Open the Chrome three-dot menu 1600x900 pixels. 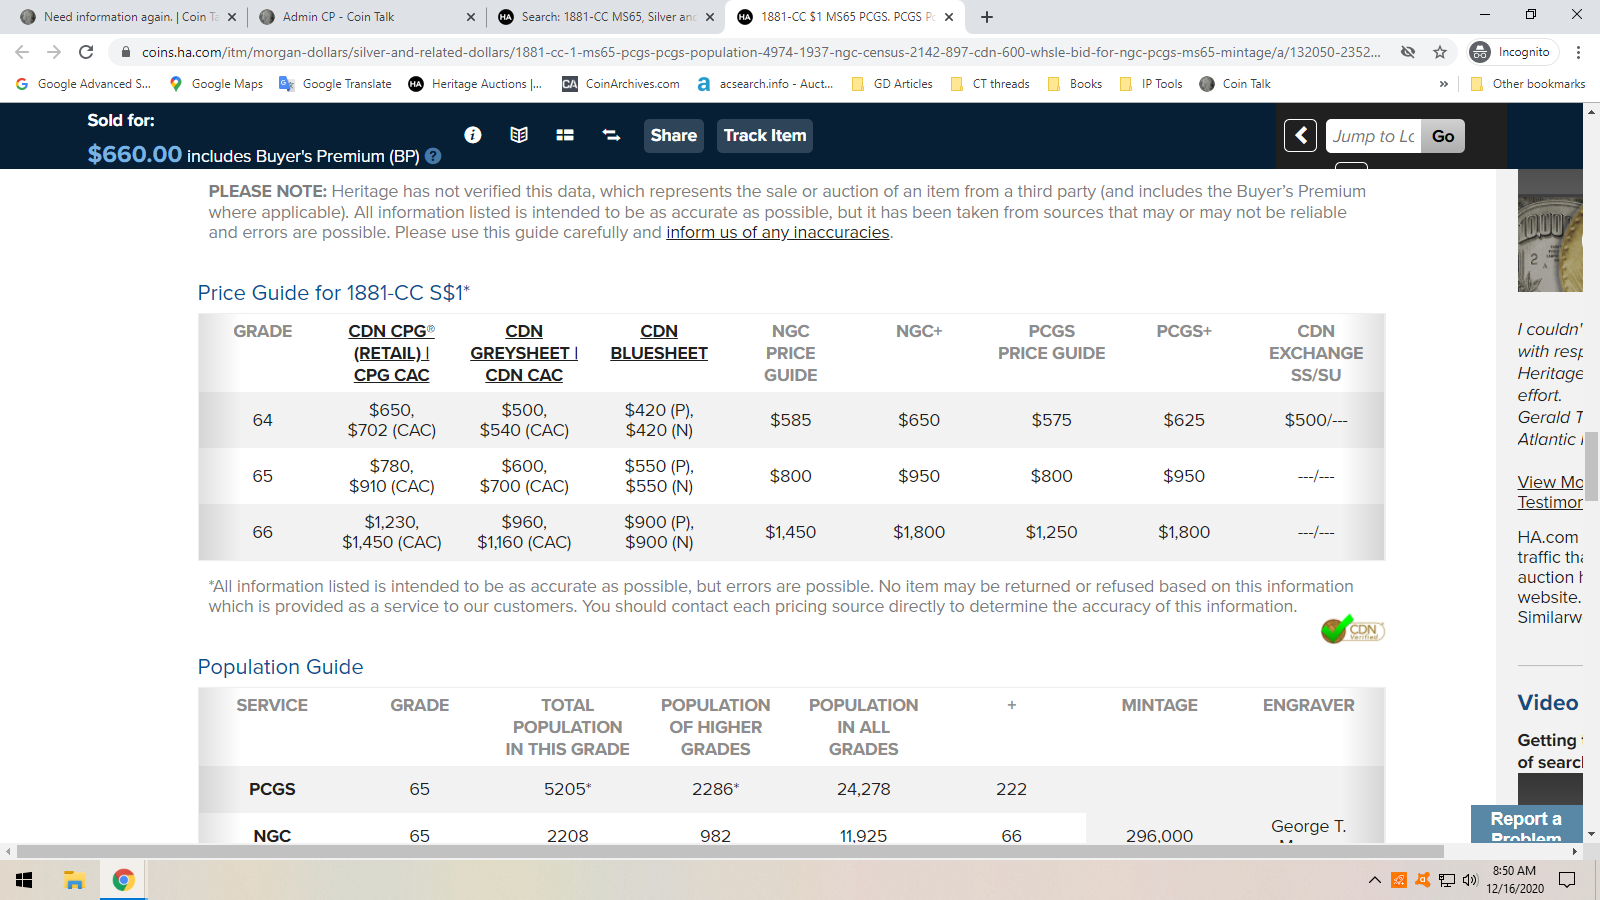tap(1578, 52)
